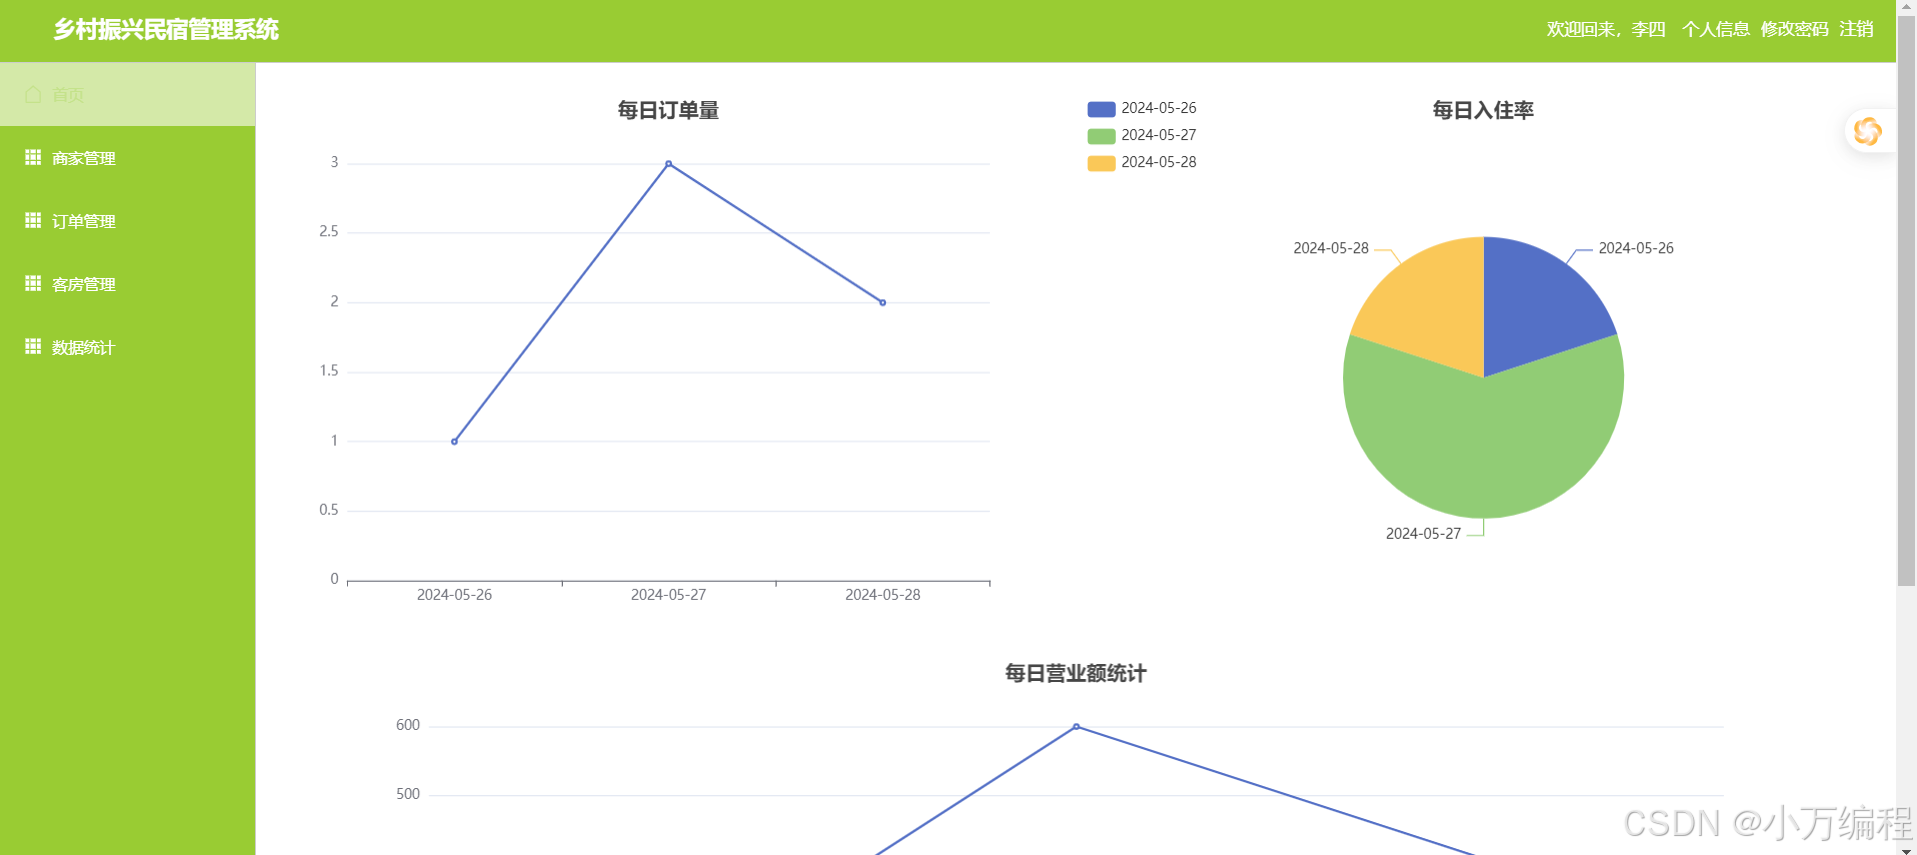Click the 500 y-axis label in revenue chart
The width and height of the screenshot is (1917, 855).
click(x=408, y=794)
